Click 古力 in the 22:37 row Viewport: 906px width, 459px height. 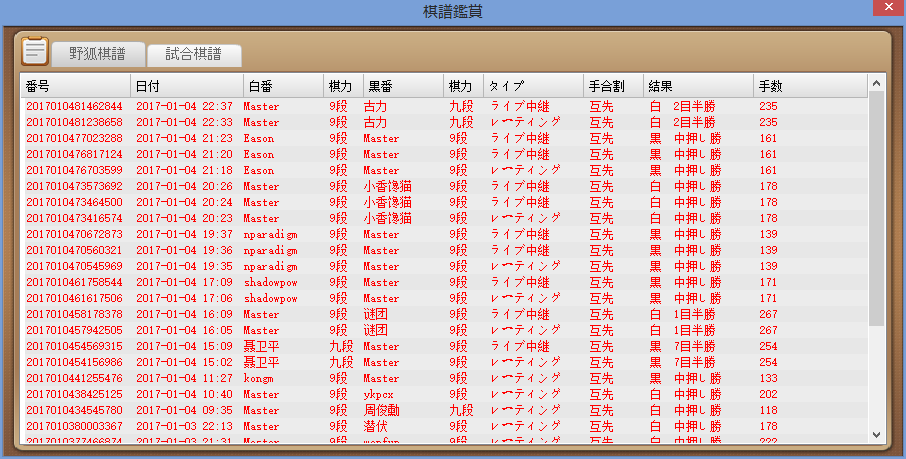tap(376, 106)
